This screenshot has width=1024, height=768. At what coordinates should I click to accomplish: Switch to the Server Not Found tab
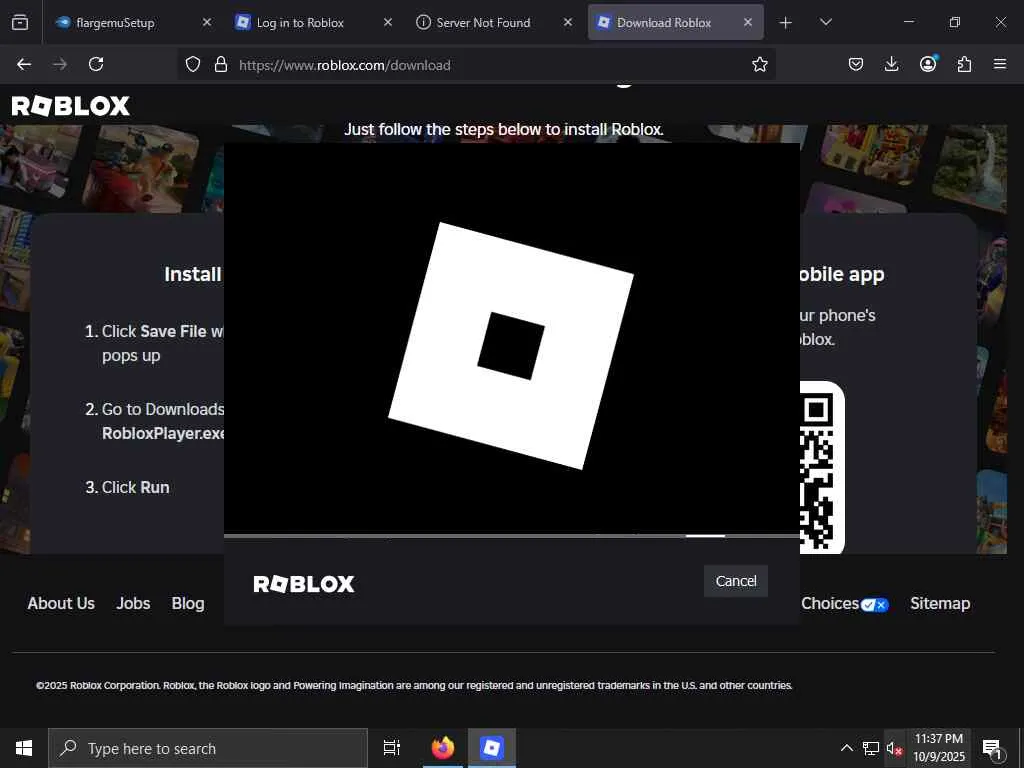pyautogui.click(x=494, y=22)
